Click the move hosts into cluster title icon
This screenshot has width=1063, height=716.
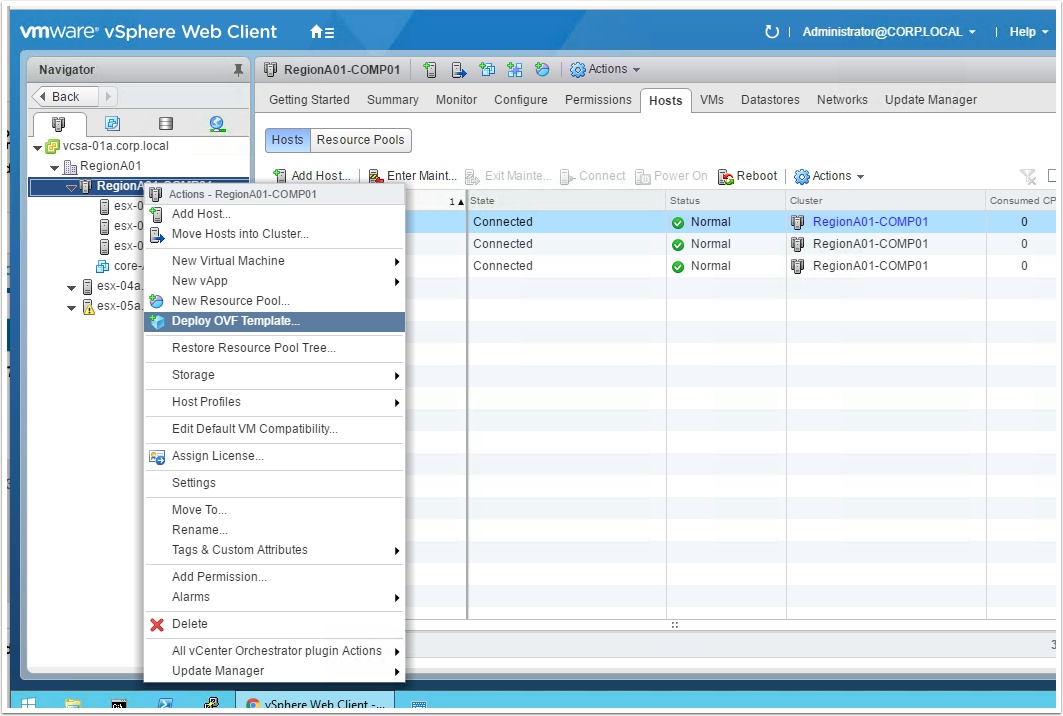pyautogui.click(x=459, y=69)
